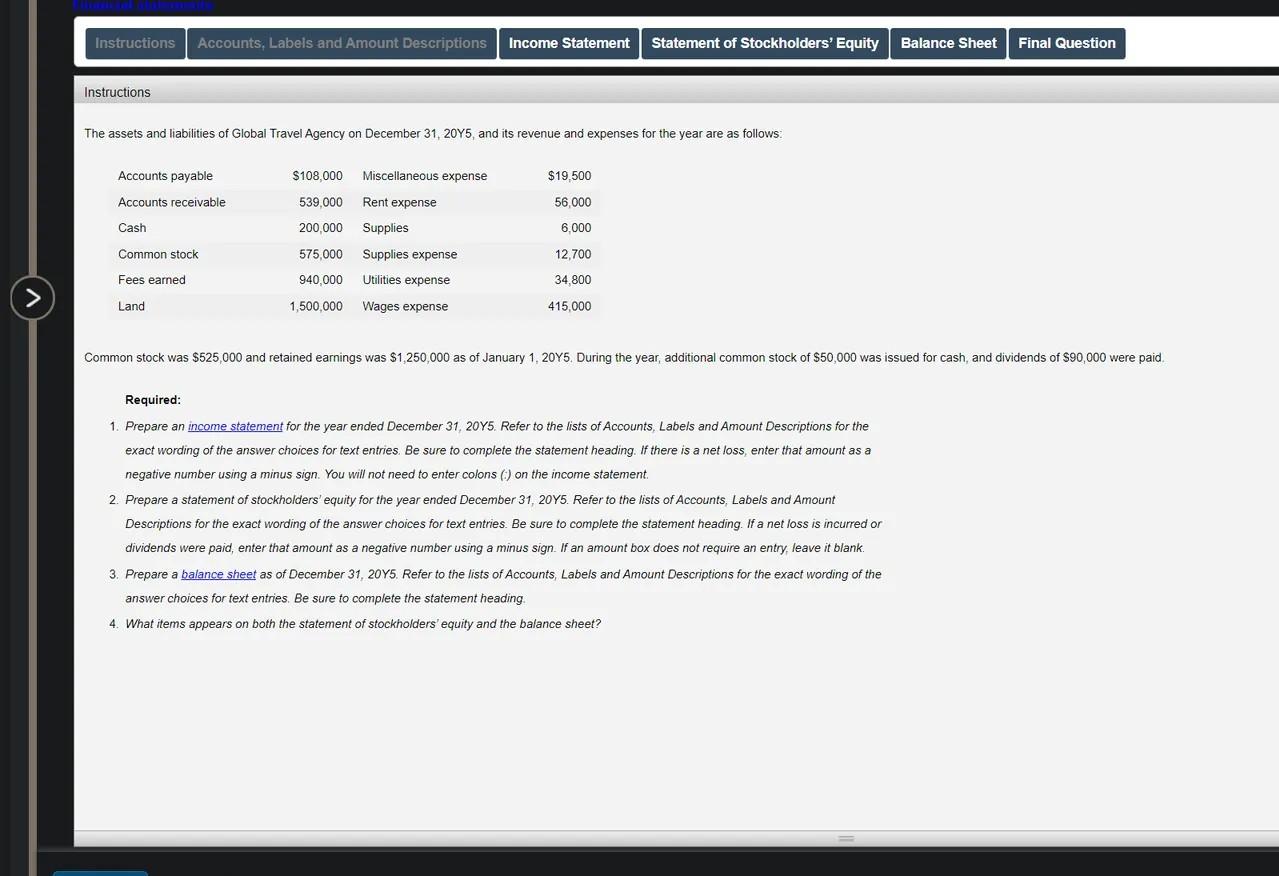
Task: Follow the income statement hyperlink in requirement 1
Action: click(235, 426)
